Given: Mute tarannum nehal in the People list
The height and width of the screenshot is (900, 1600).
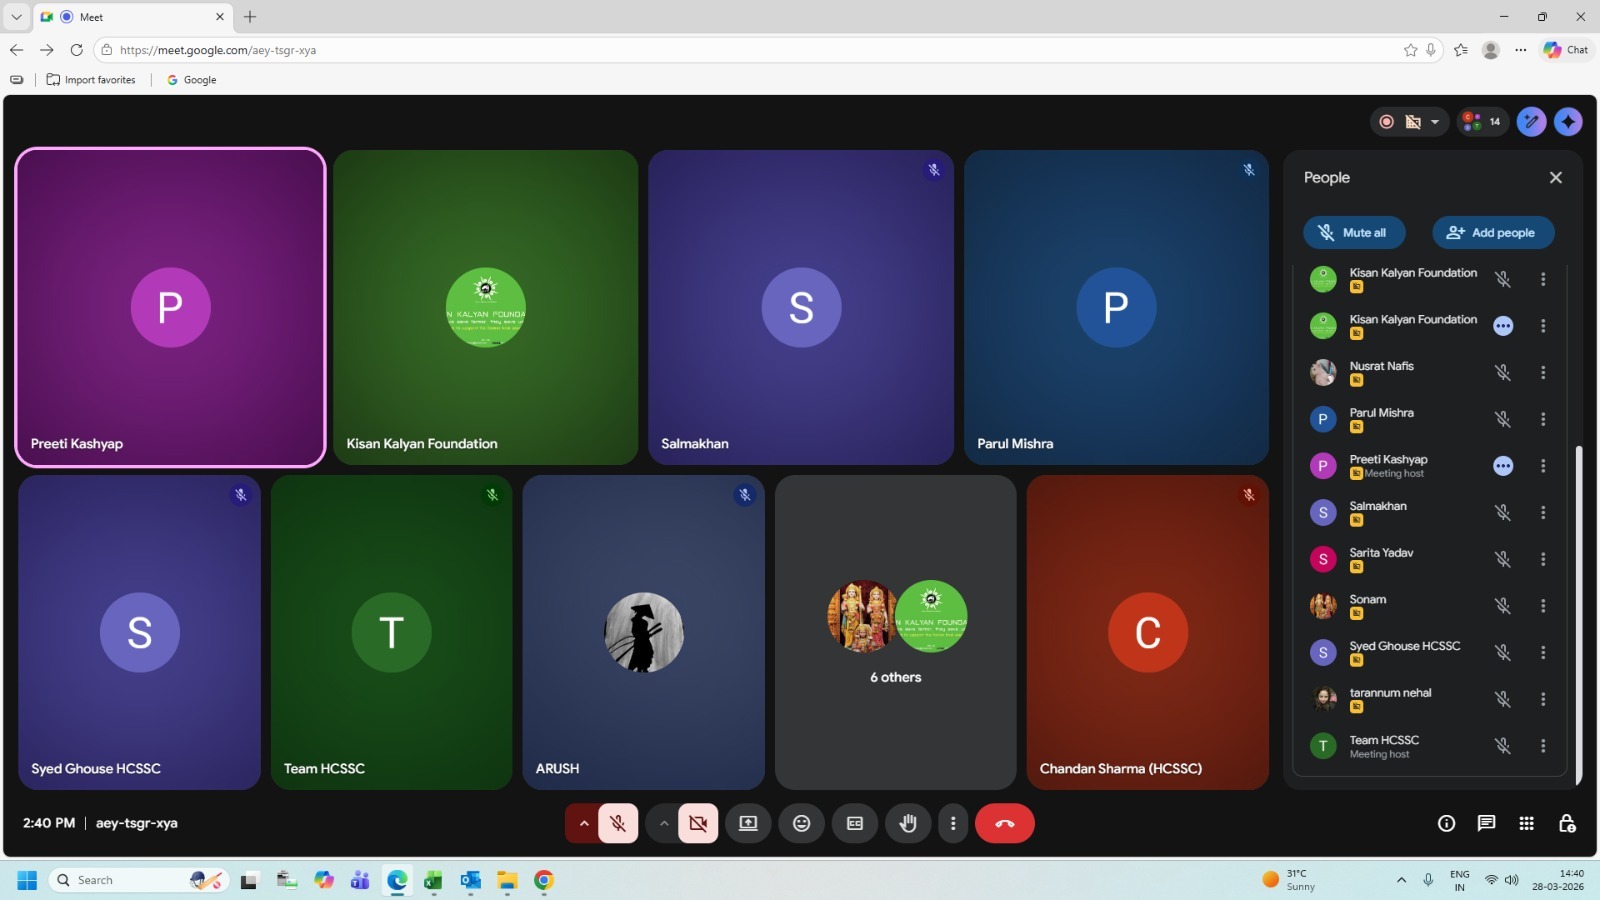Looking at the screenshot, I should click(x=1502, y=699).
